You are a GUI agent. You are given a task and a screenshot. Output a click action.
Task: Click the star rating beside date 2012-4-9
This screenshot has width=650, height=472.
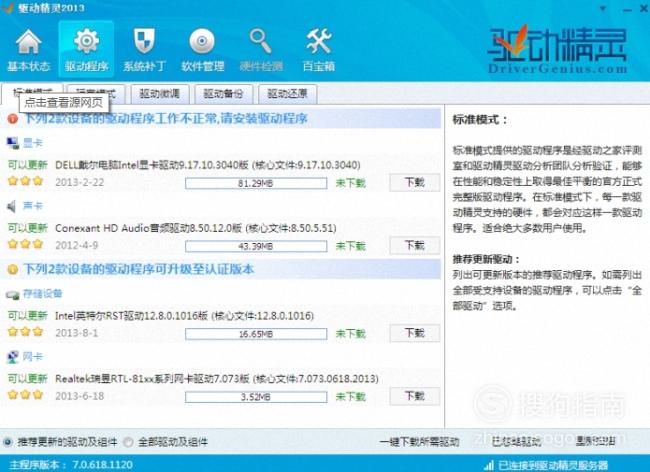point(26,244)
